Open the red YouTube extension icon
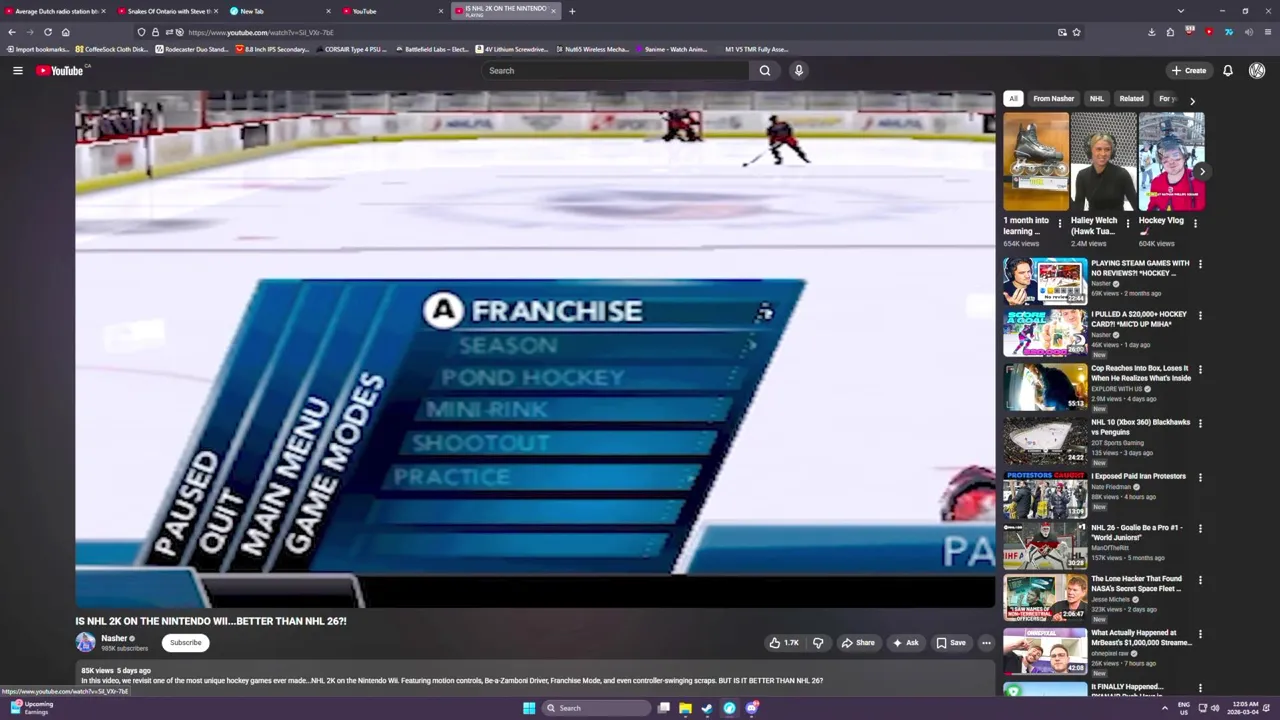 click(1209, 32)
